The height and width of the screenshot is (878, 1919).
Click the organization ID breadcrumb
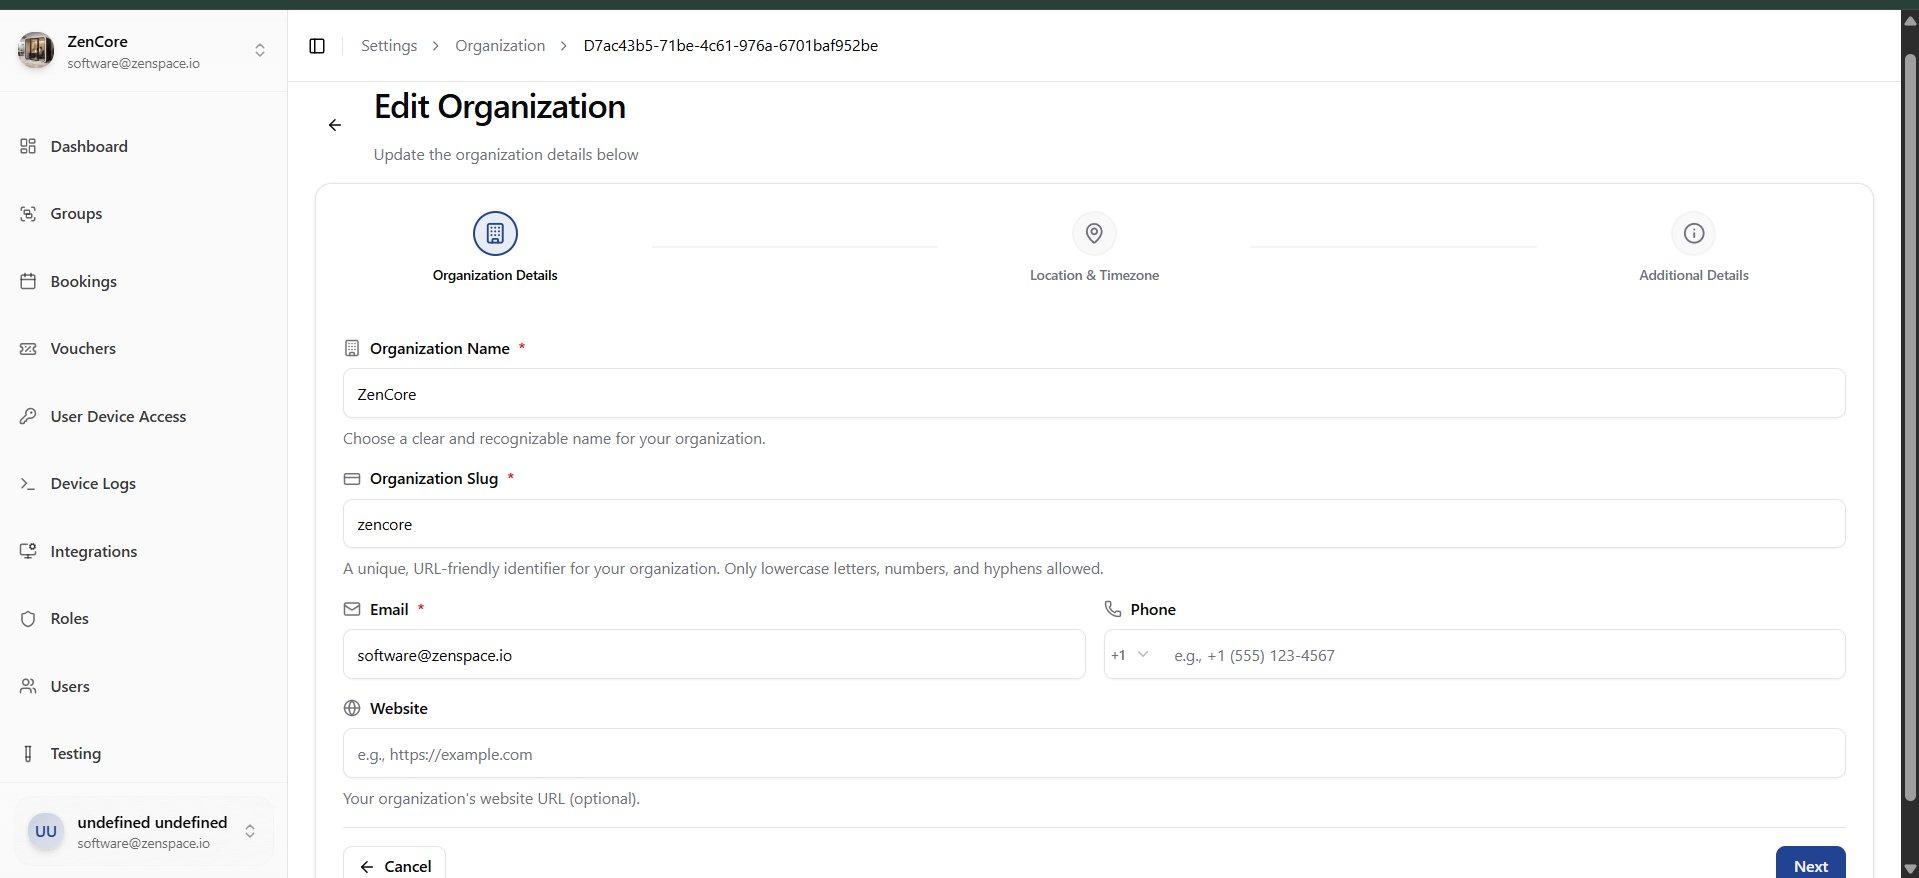coord(731,46)
